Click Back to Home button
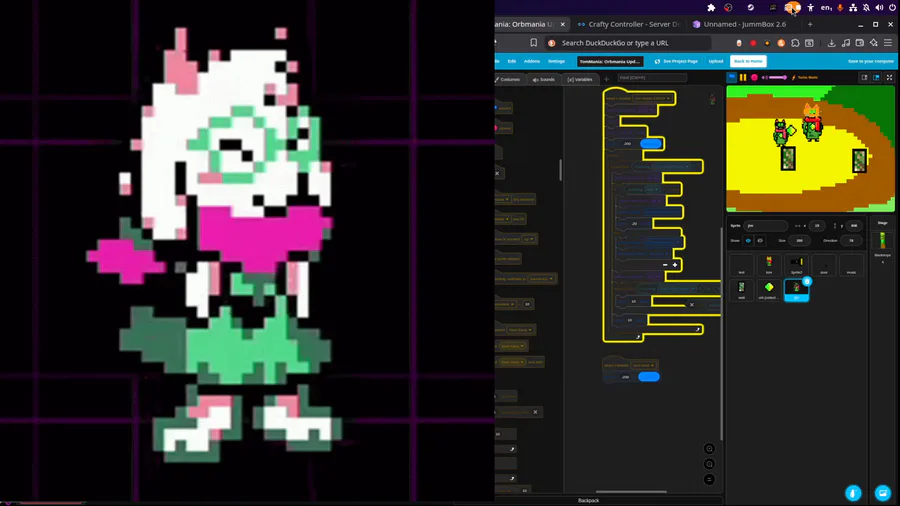Viewport: 900px width, 506px height. click(748, 61)
